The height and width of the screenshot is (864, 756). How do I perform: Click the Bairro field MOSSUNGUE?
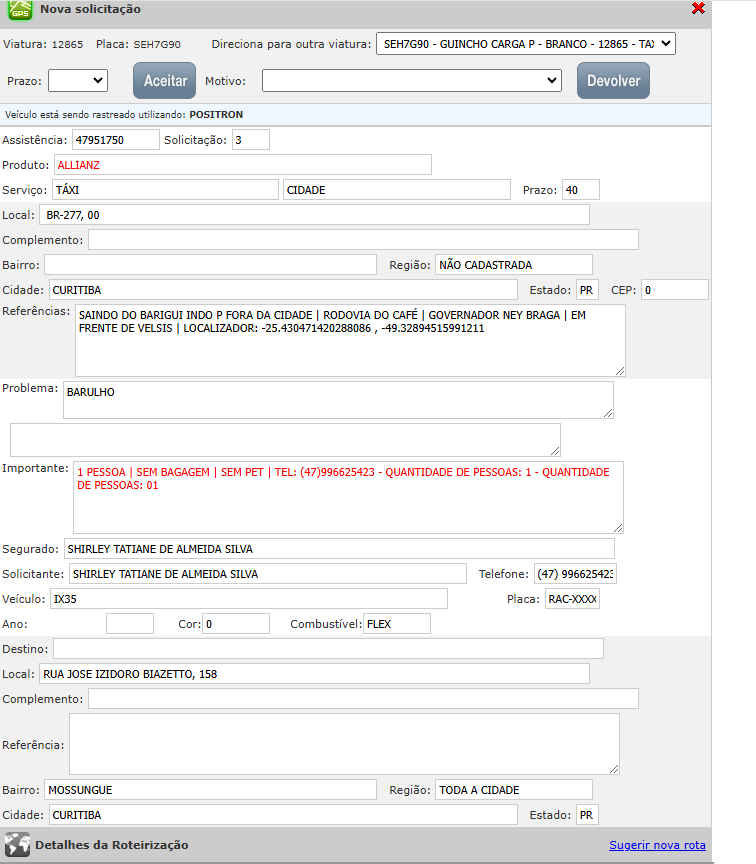pos(210,790)
